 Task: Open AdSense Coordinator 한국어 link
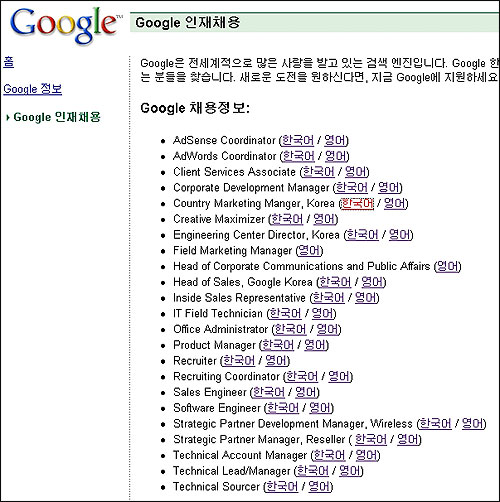tap(298, 140)
